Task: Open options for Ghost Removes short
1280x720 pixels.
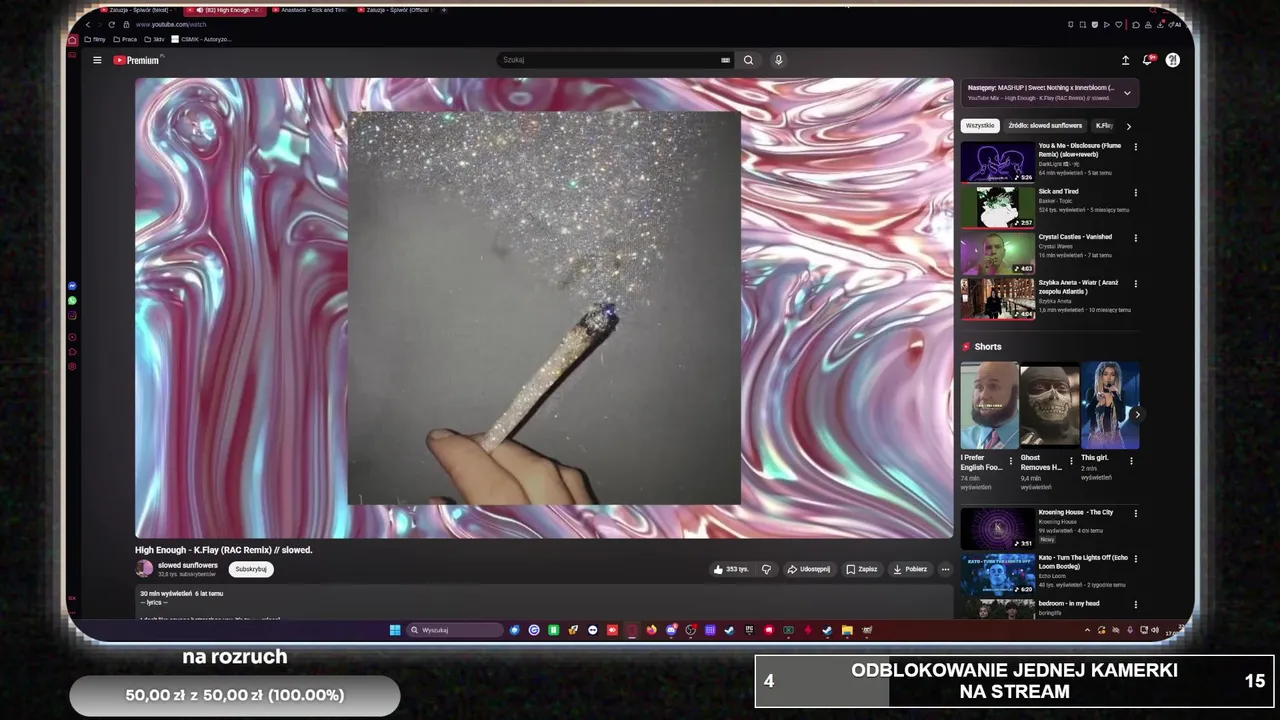Action: pos(1071,461)
